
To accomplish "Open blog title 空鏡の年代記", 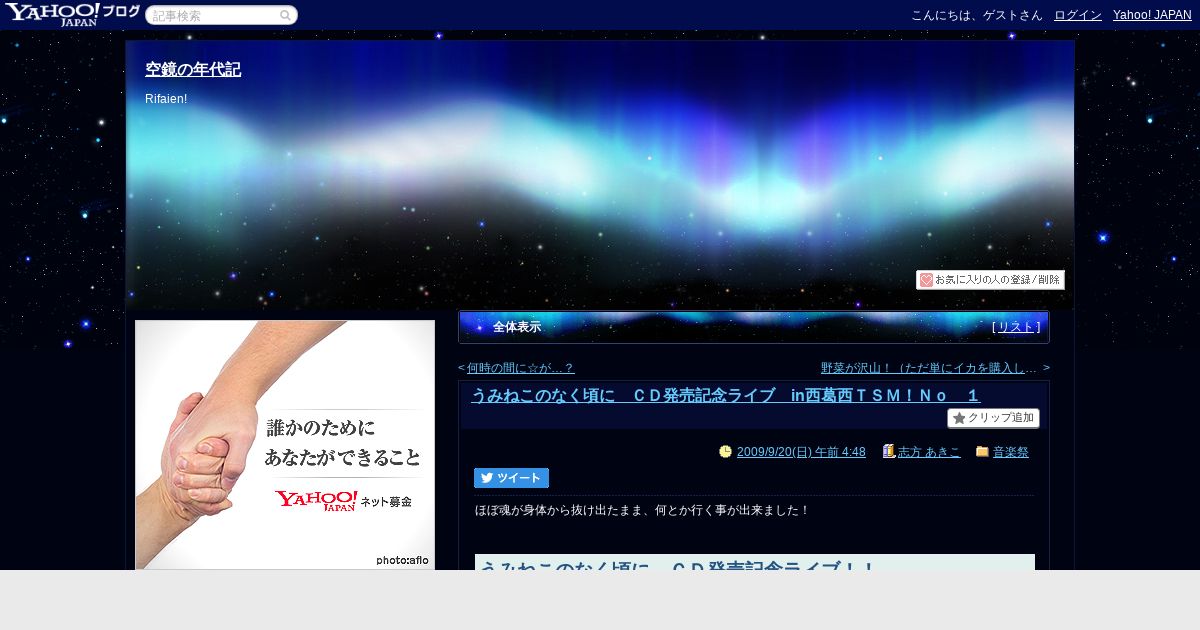I will pos(193,70).
